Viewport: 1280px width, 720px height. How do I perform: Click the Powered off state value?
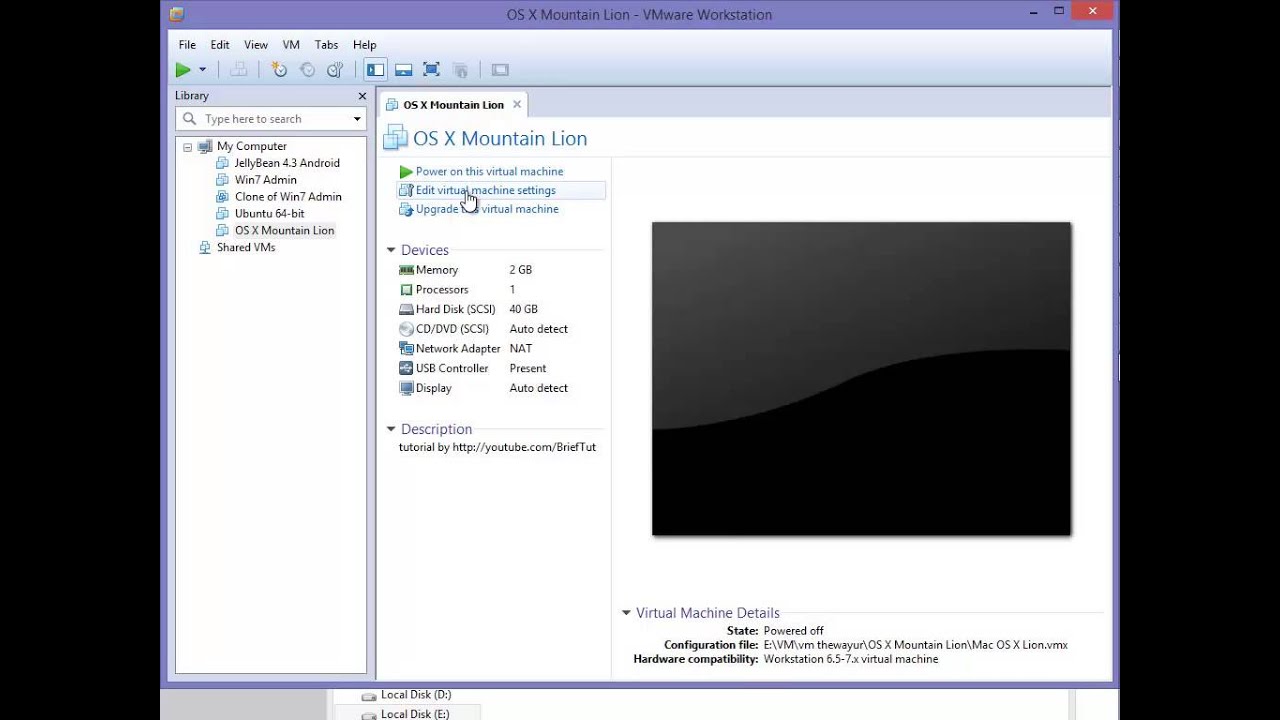point(793,631)
